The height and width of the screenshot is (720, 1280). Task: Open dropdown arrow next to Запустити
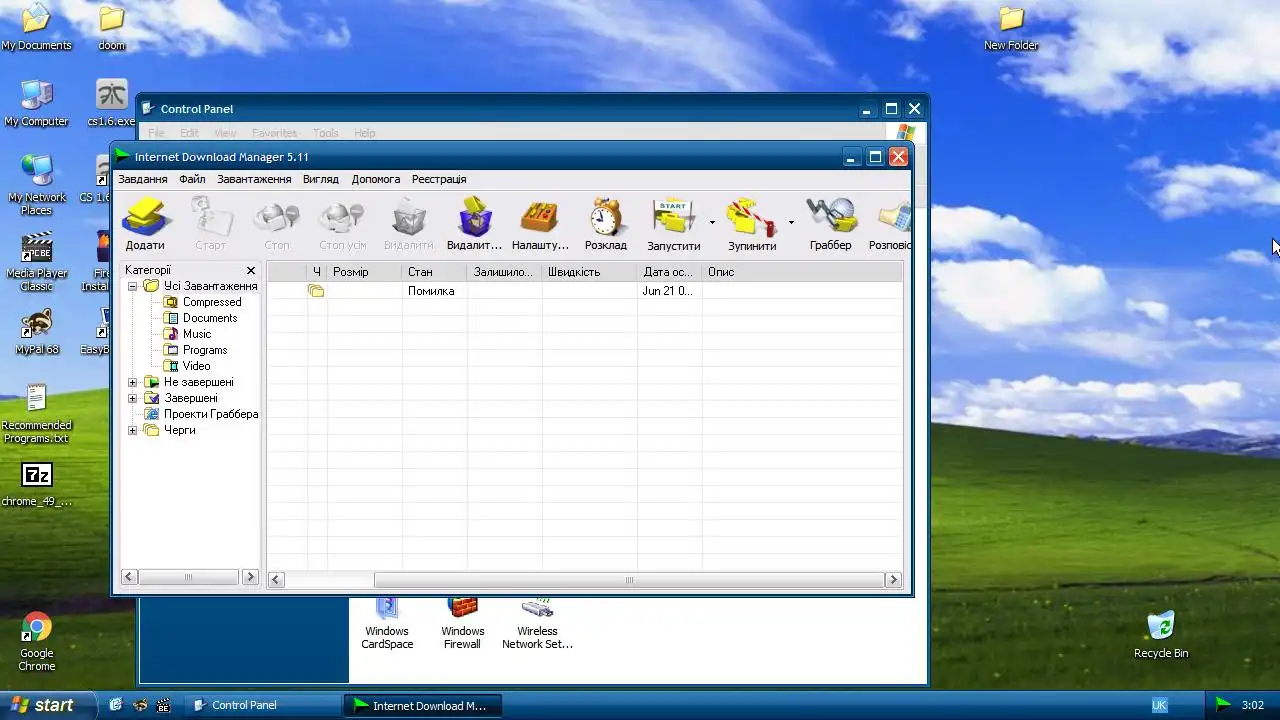pyautogui.click(x=712, y=223)
